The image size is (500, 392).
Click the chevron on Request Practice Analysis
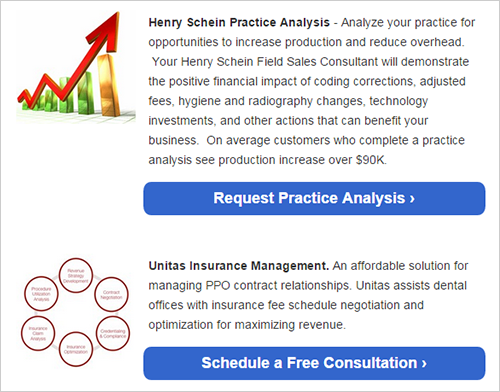[412, 199]
